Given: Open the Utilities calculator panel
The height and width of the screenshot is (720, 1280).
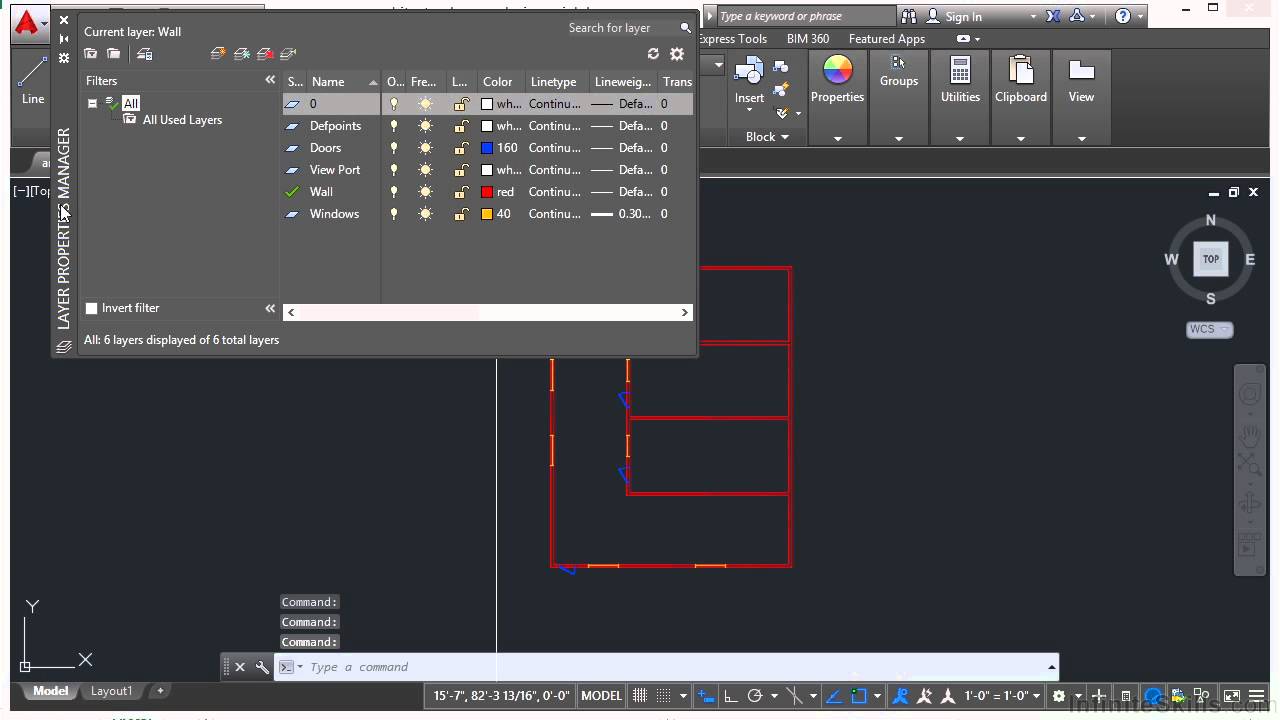Looking at the screenshot, I should 960,80.
